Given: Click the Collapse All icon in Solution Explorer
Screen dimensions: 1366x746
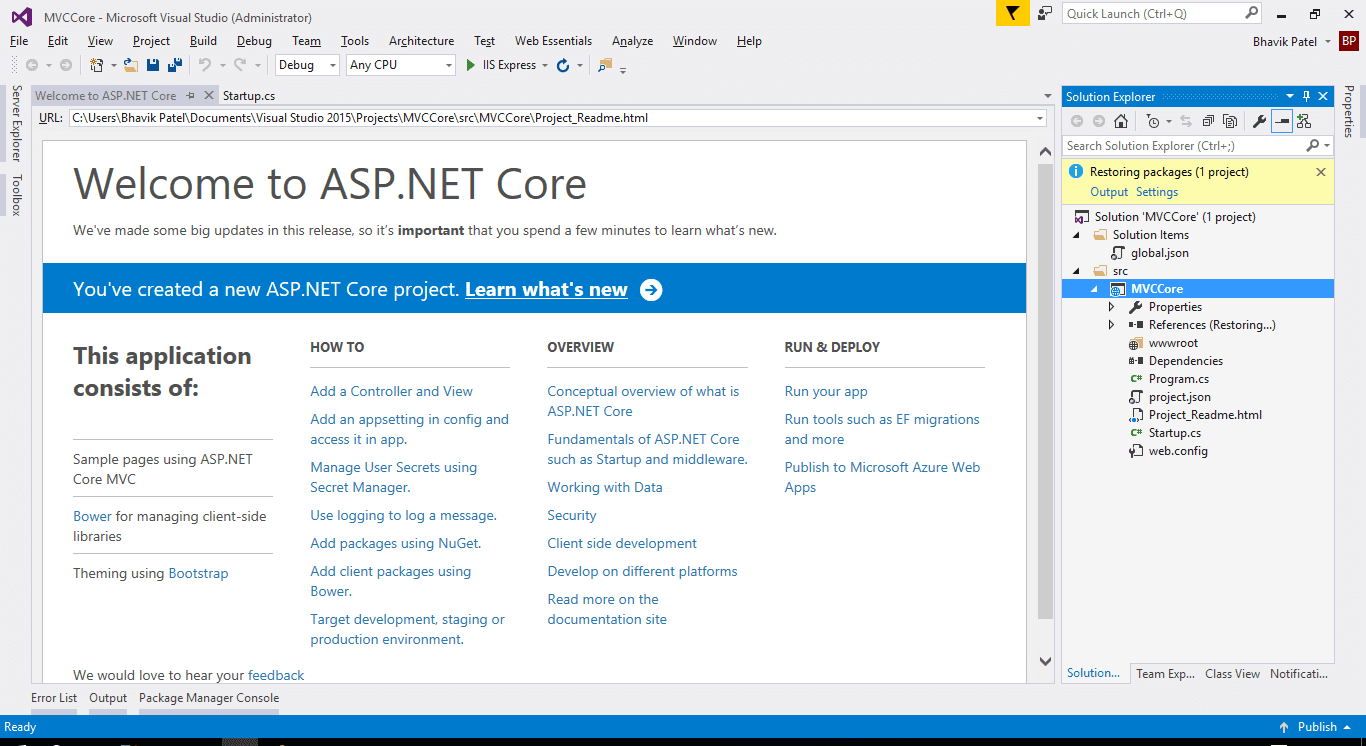Looking at the screenshot, I should (1208, 121).
